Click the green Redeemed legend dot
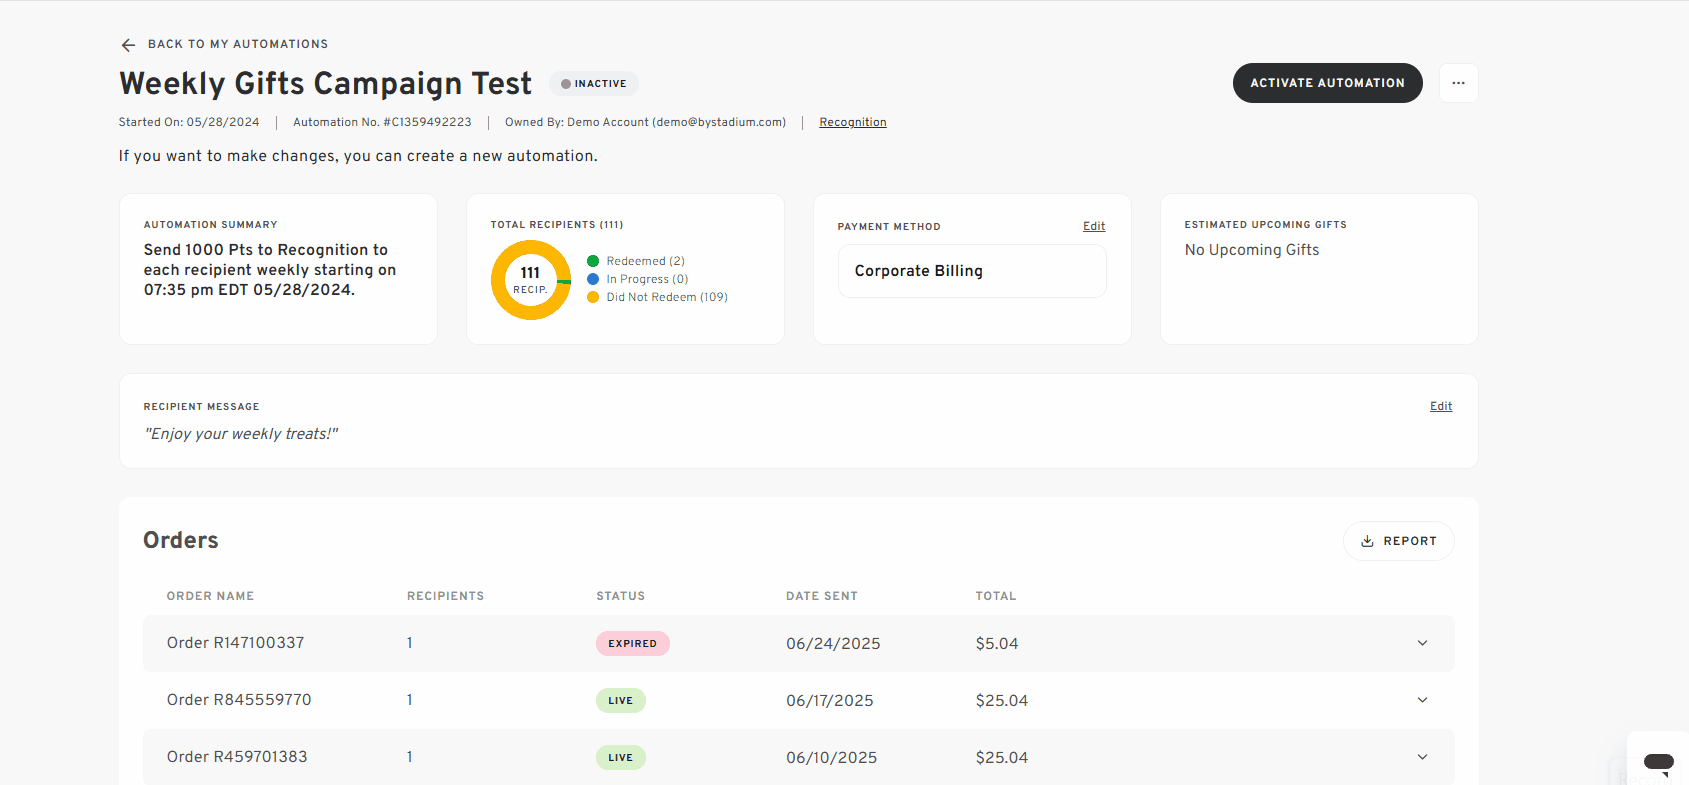This screenshot has width=1689, height=785. pyautogui.click(x=593, y=261)
